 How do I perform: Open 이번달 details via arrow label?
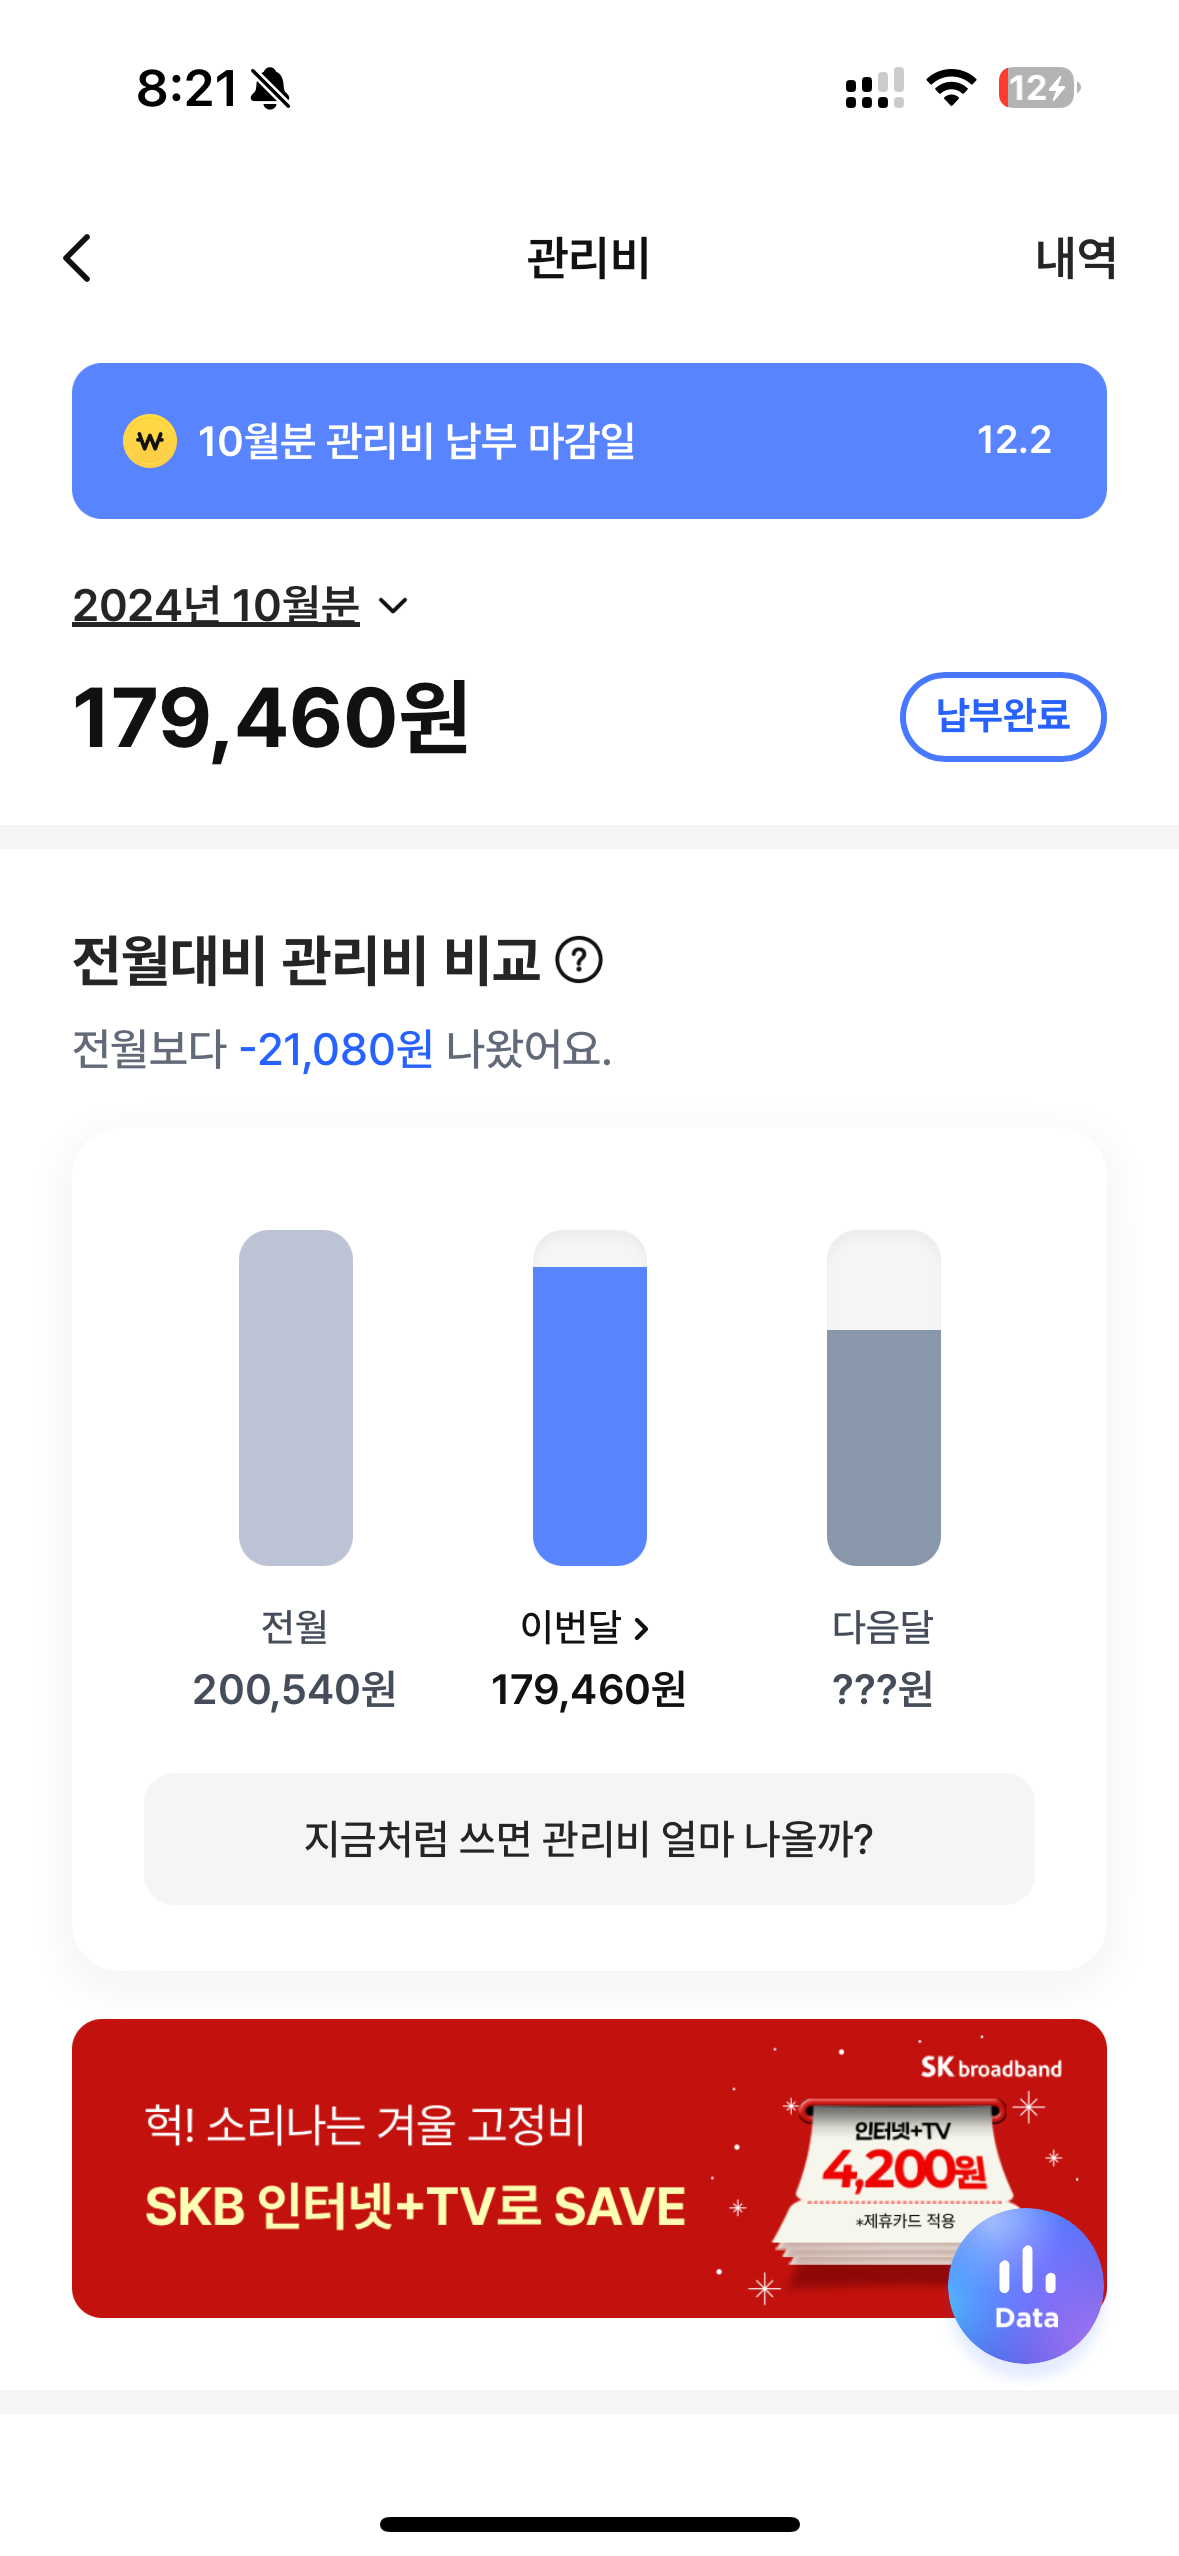point(587,1627)
